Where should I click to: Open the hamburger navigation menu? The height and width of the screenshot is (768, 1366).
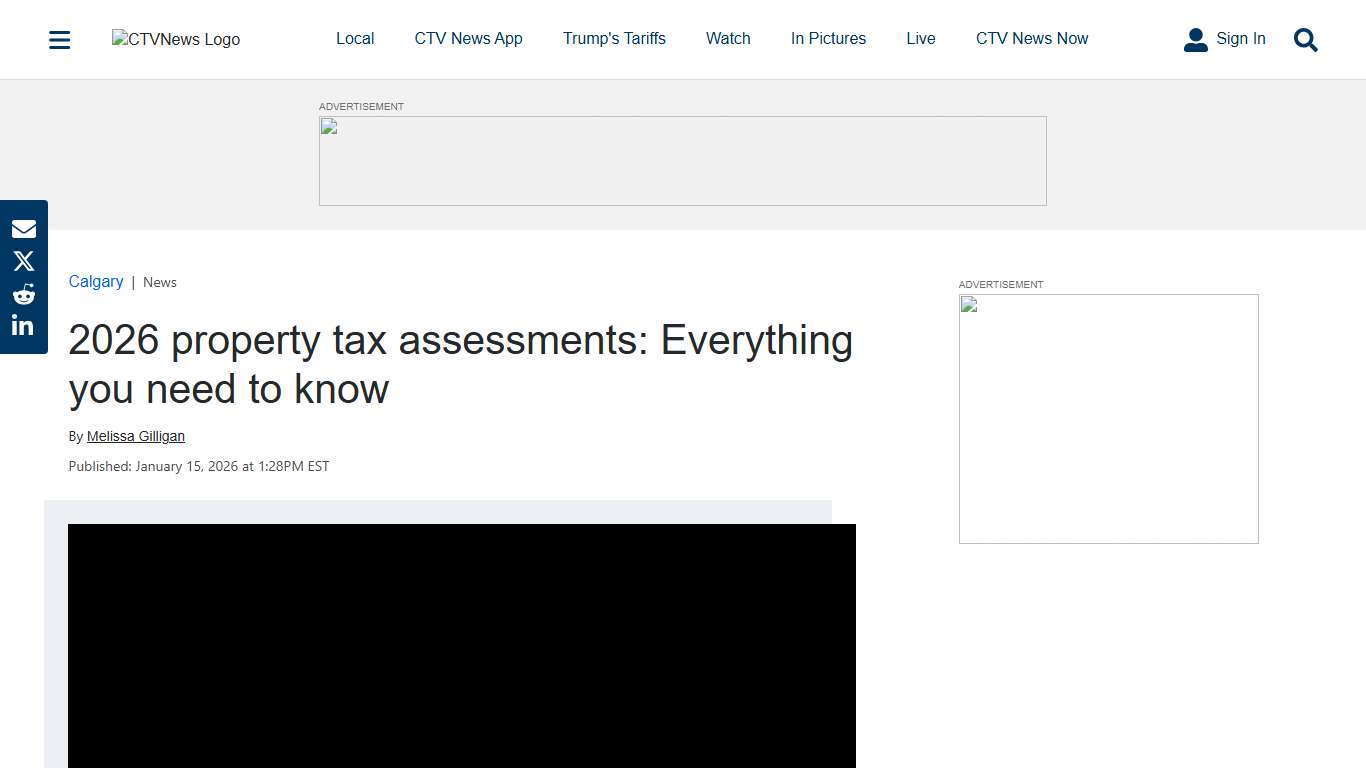(x=60, y=40)
